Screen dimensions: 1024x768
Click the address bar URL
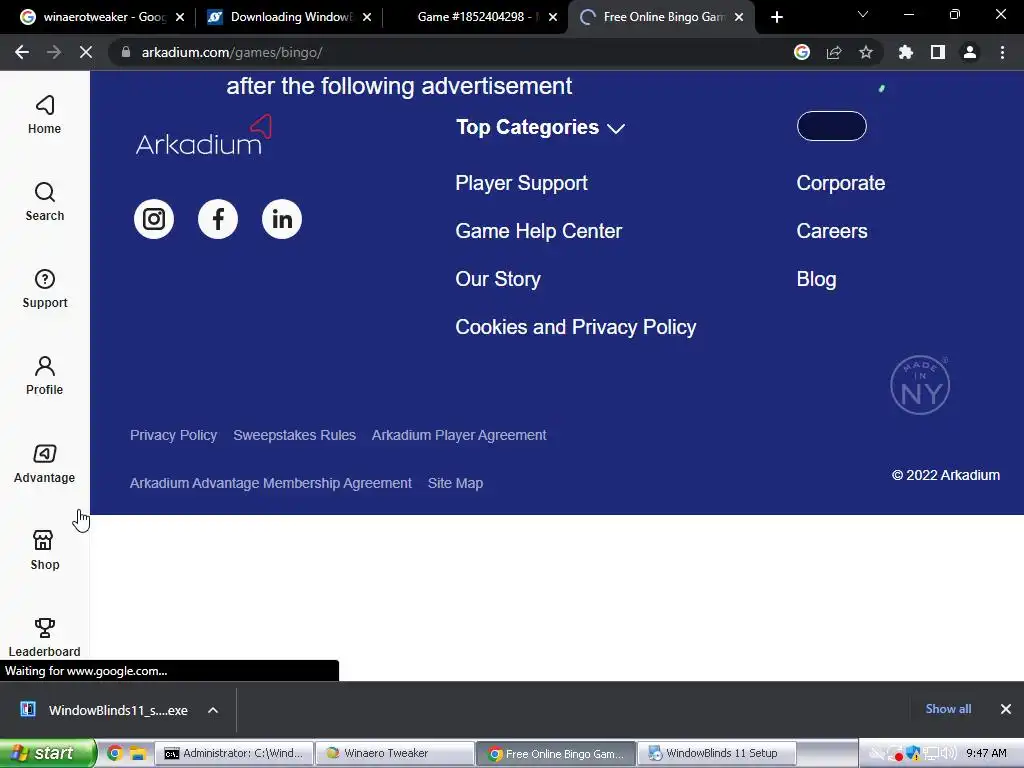232,52
